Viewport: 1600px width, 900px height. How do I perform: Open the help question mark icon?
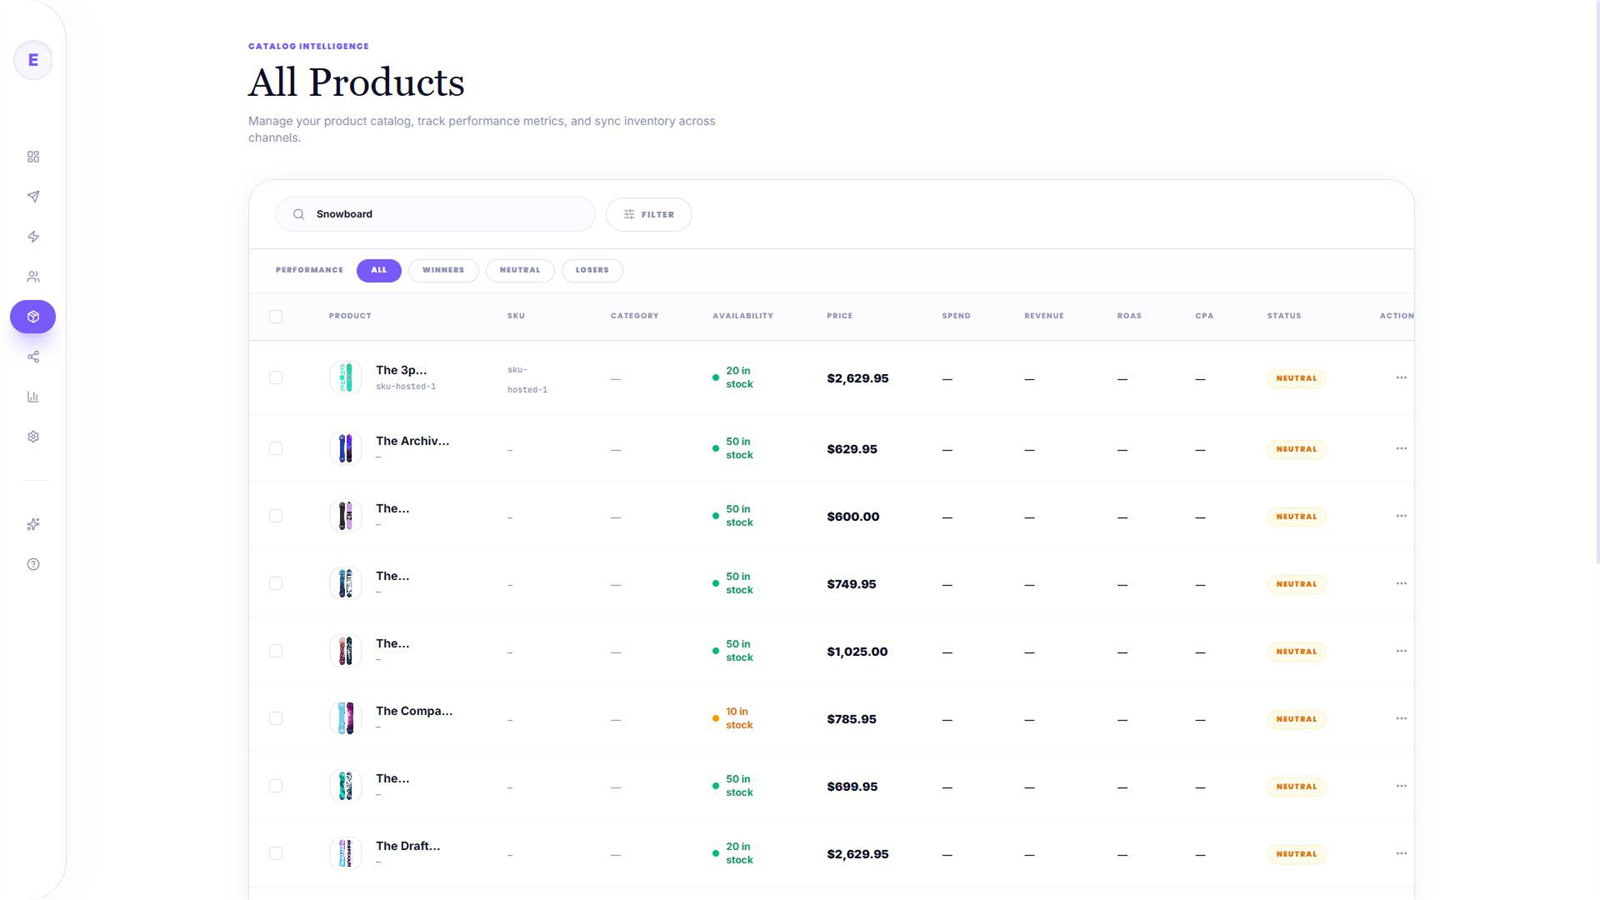(33, 564)
